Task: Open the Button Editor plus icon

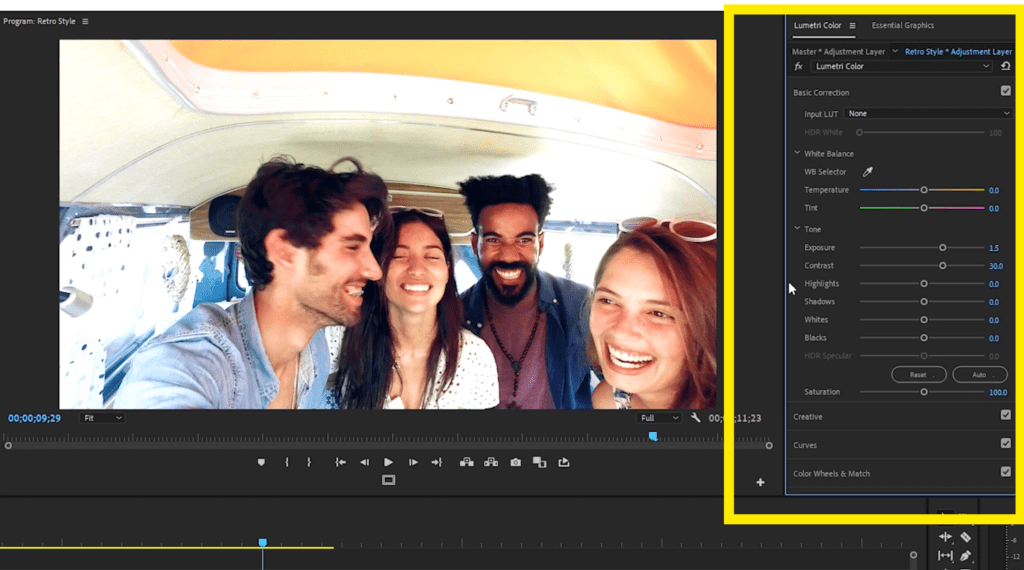Action: click(760, 483)
